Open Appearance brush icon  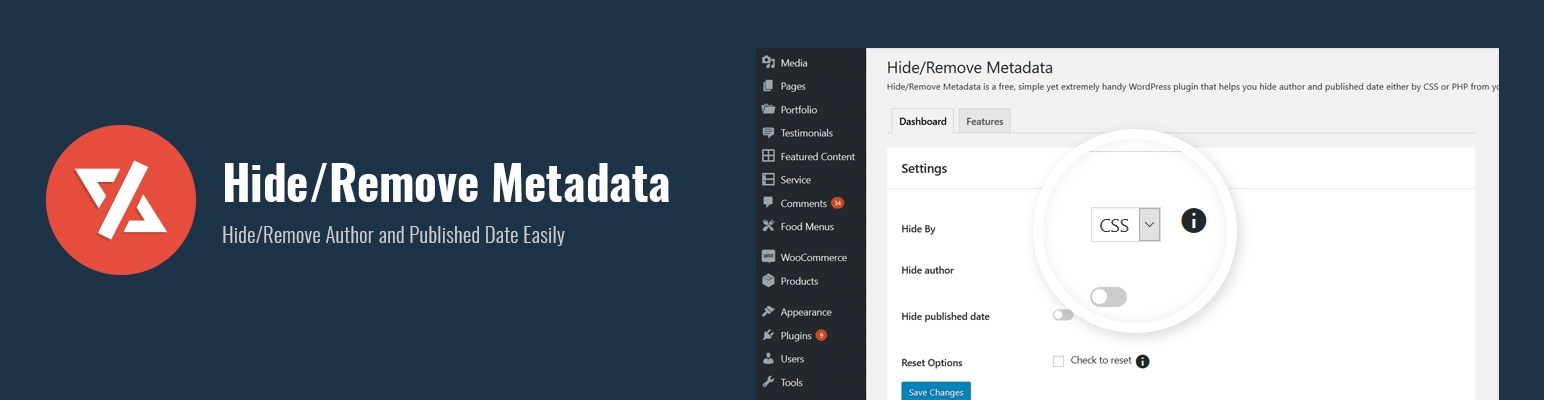pyautogui.click(x=768, y=312)
